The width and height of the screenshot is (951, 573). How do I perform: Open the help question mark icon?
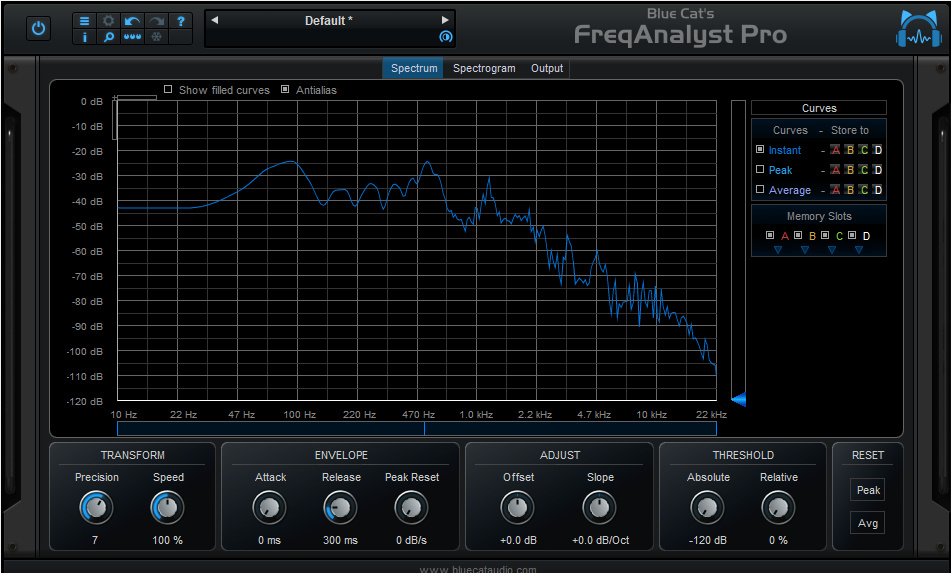pos(181,21)
